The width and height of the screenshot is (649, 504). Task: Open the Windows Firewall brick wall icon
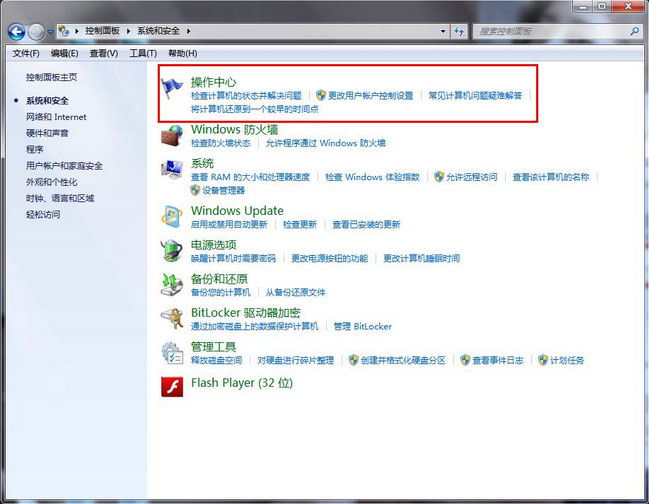point(171,136)
